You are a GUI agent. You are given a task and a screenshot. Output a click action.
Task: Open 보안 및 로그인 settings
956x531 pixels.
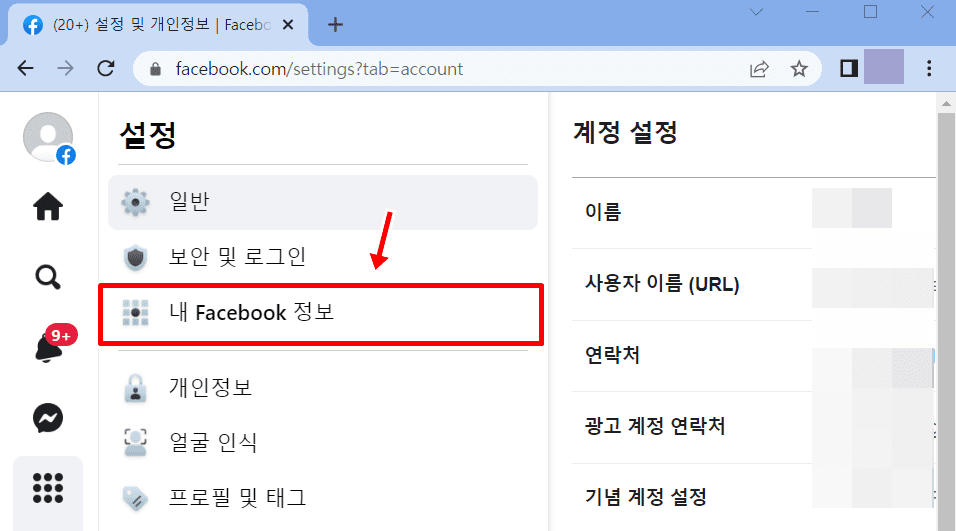coord(323,257)
